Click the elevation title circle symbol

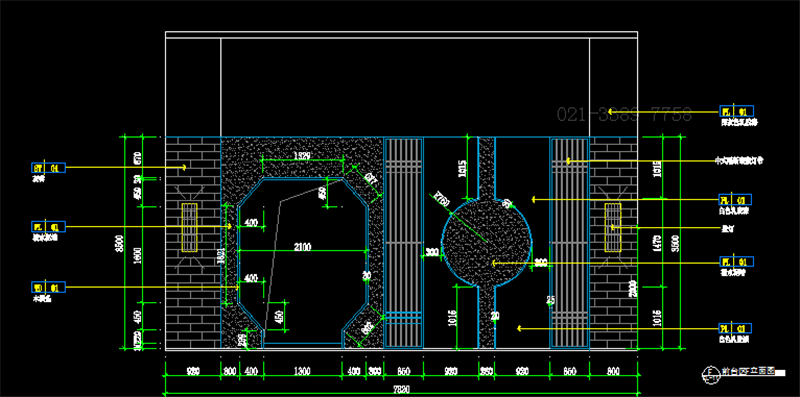pos(708,372)
